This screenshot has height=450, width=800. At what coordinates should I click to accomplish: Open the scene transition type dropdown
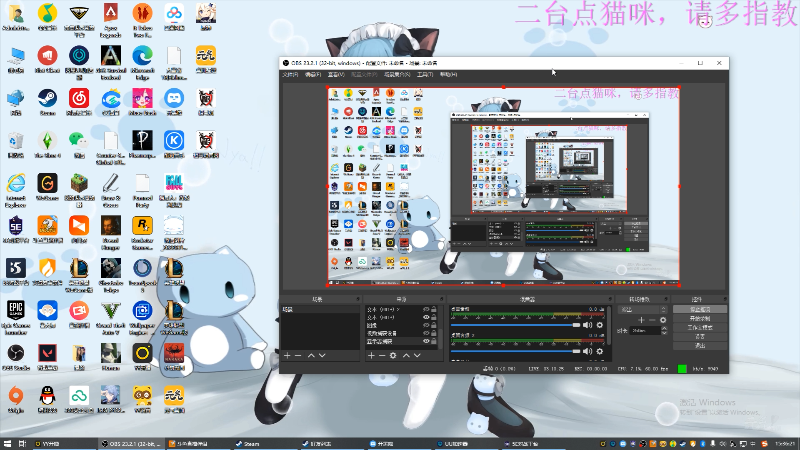point(642,309)
